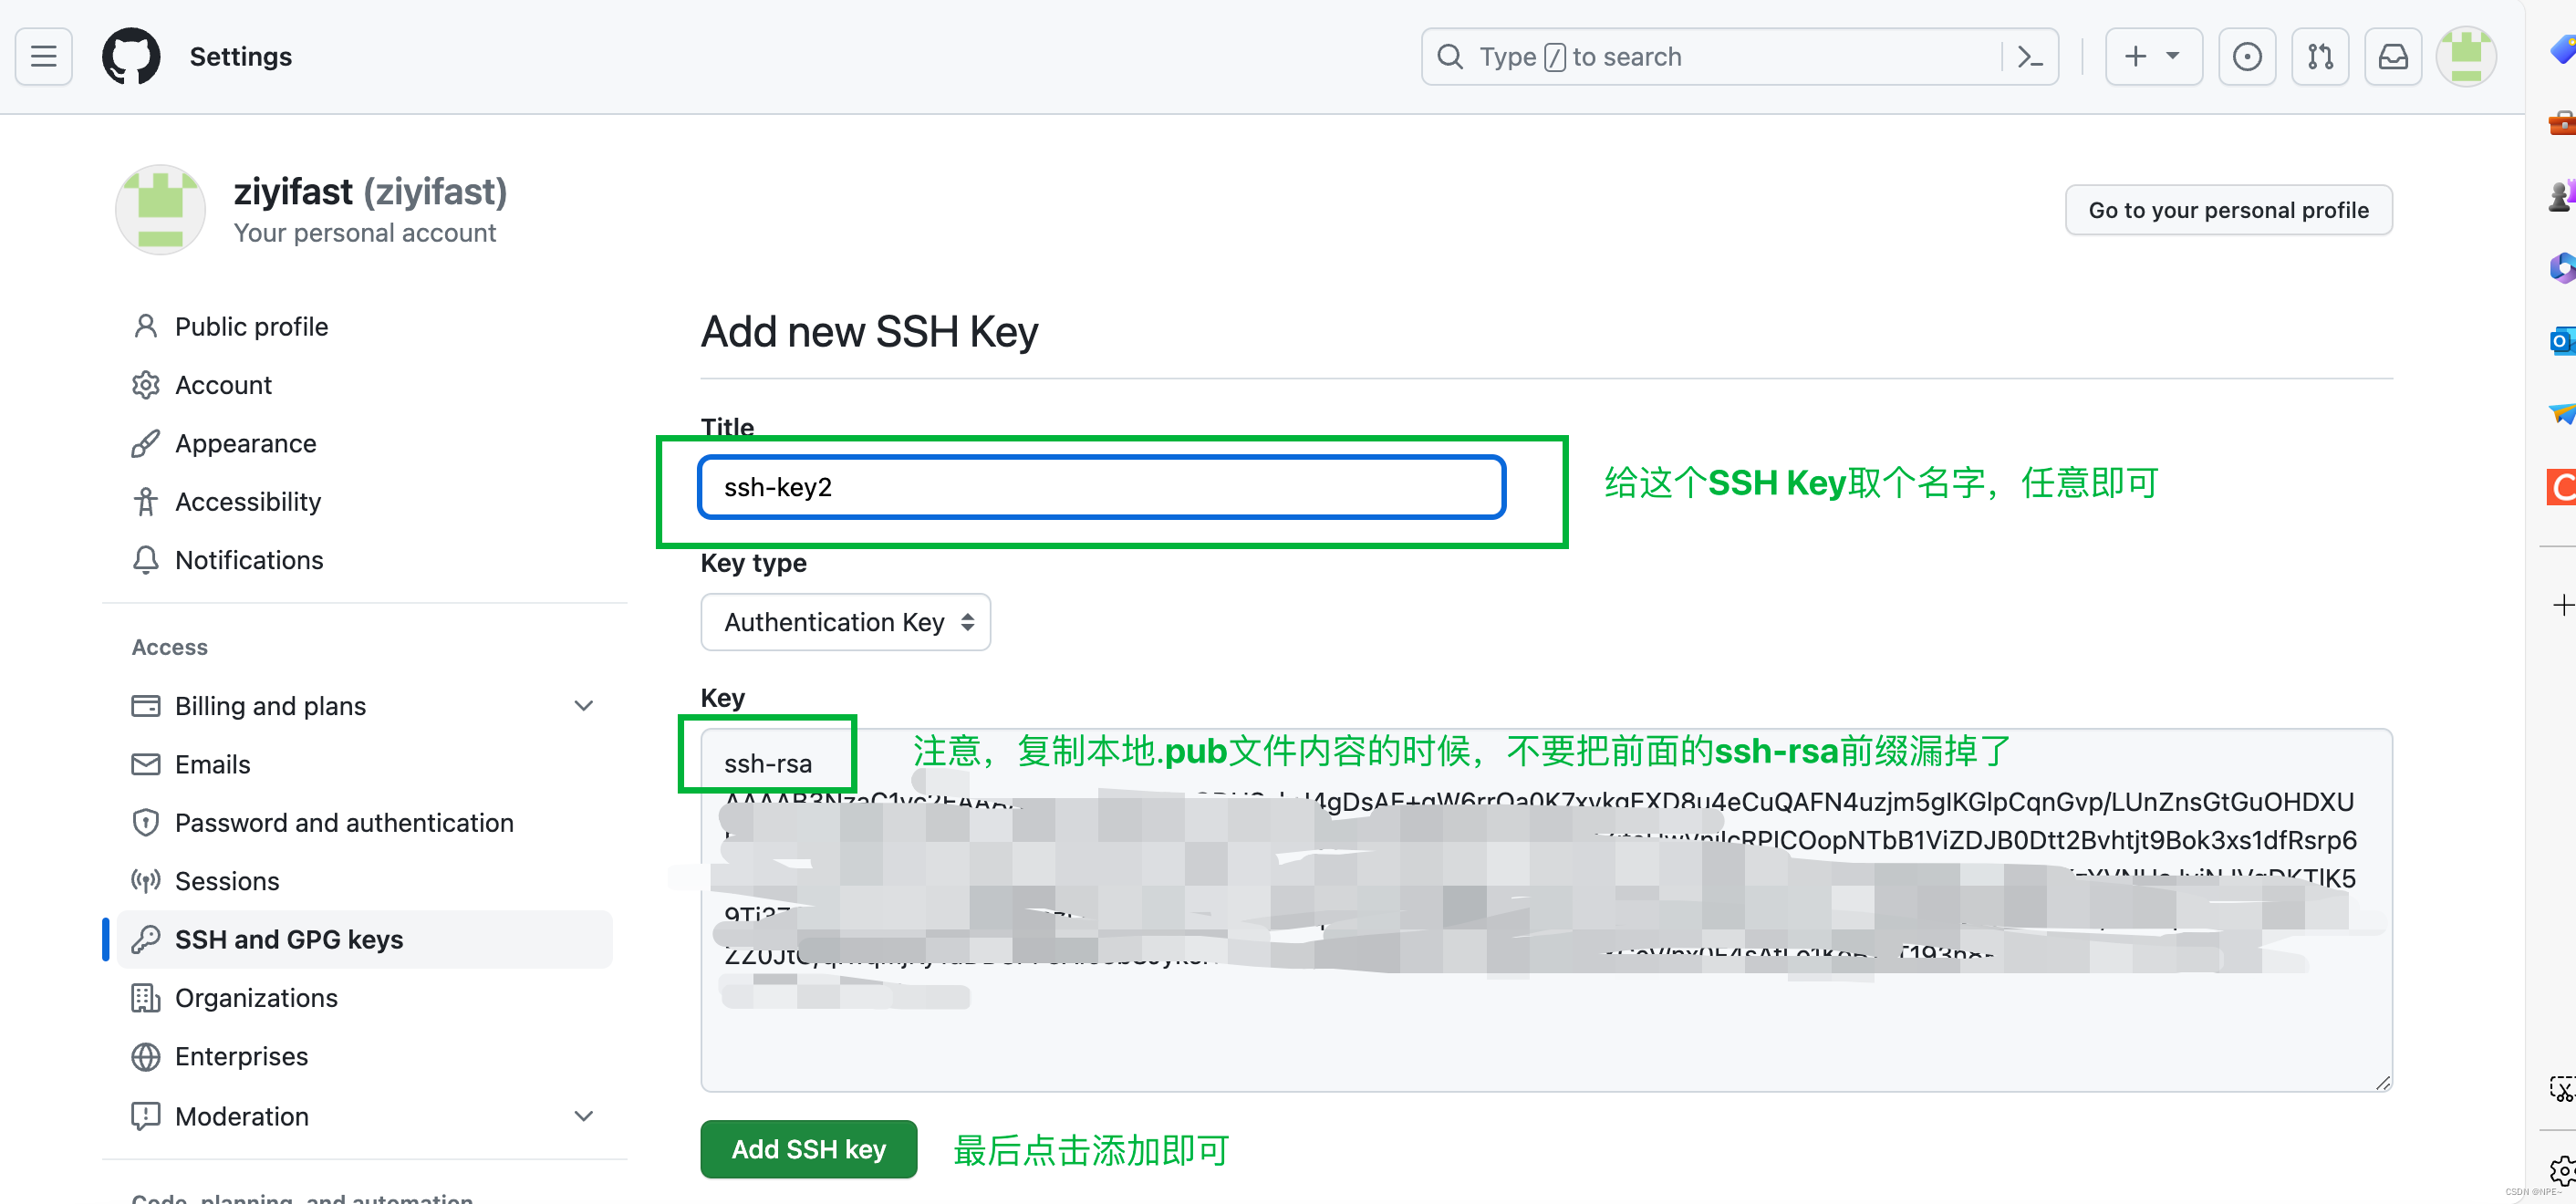Open Copilot in the browser sidebar

coord(2562,267)
